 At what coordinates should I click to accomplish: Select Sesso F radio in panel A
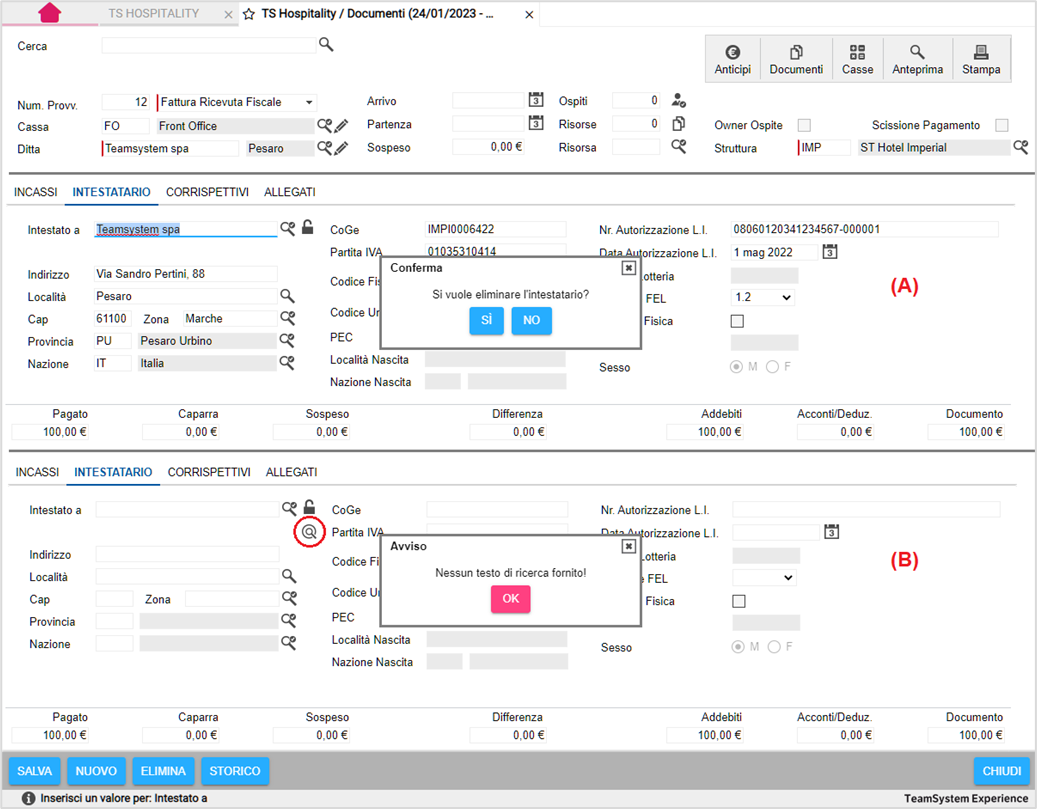[772, 366]
